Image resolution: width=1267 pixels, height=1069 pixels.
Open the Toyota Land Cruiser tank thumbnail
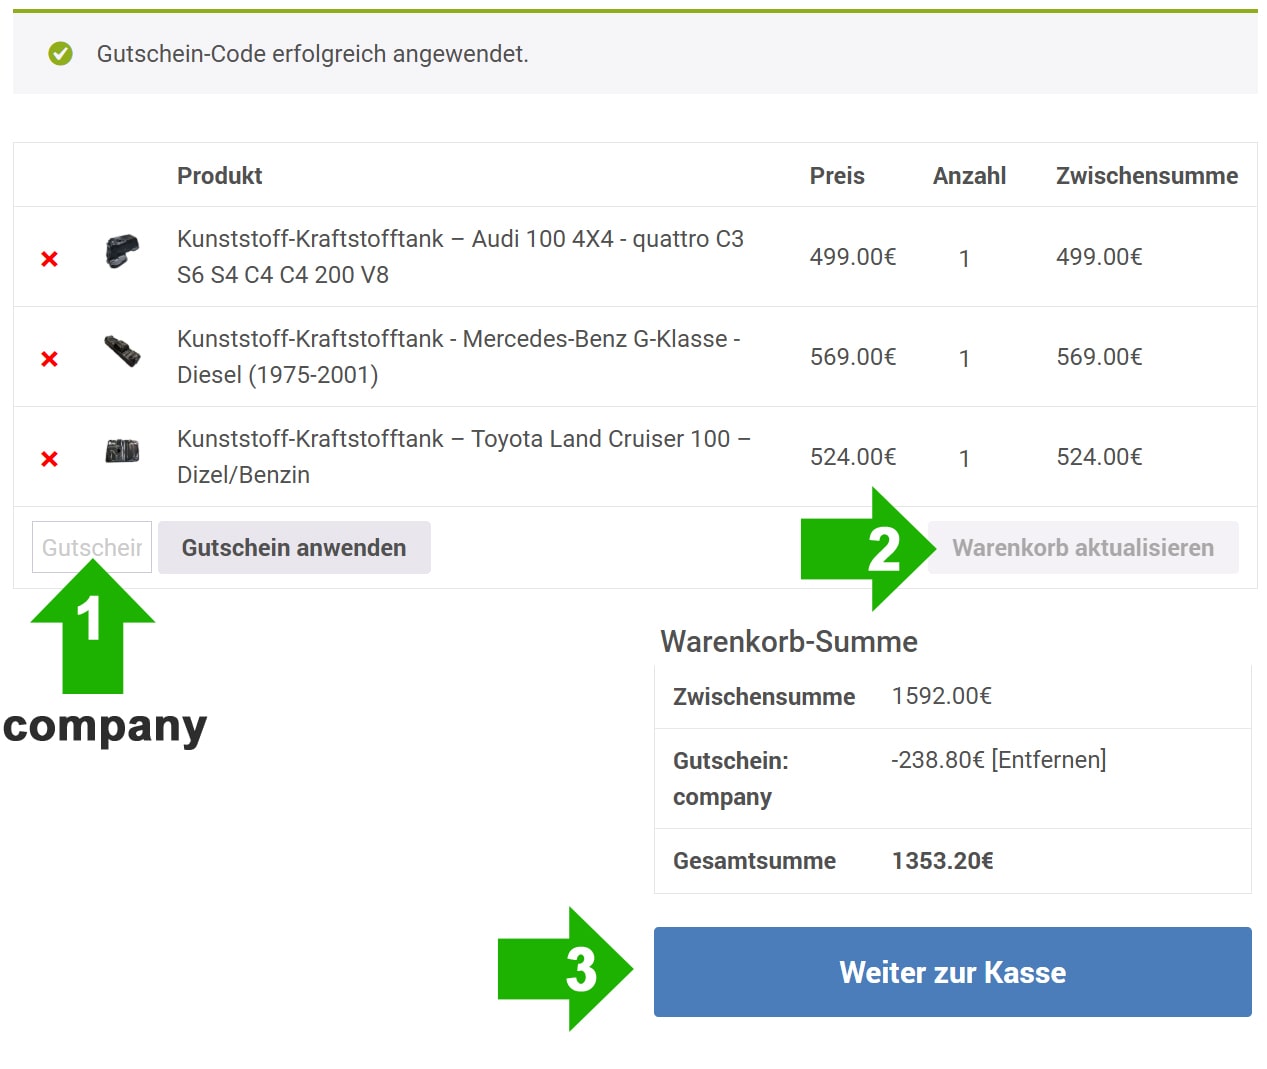pyautogui.click(x=122, y=451)
